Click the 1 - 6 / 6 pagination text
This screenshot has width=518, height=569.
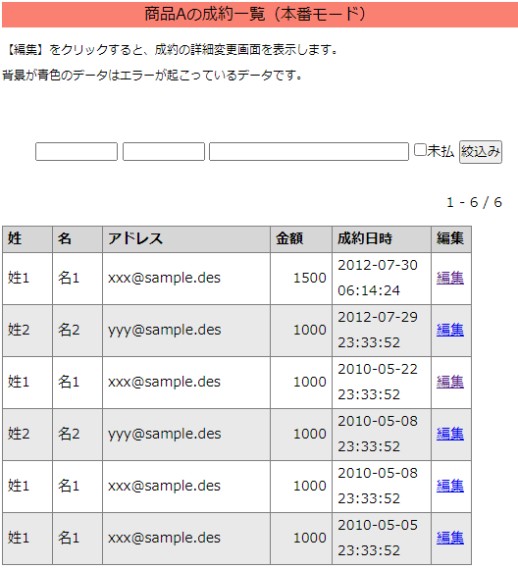coord(474,202)
